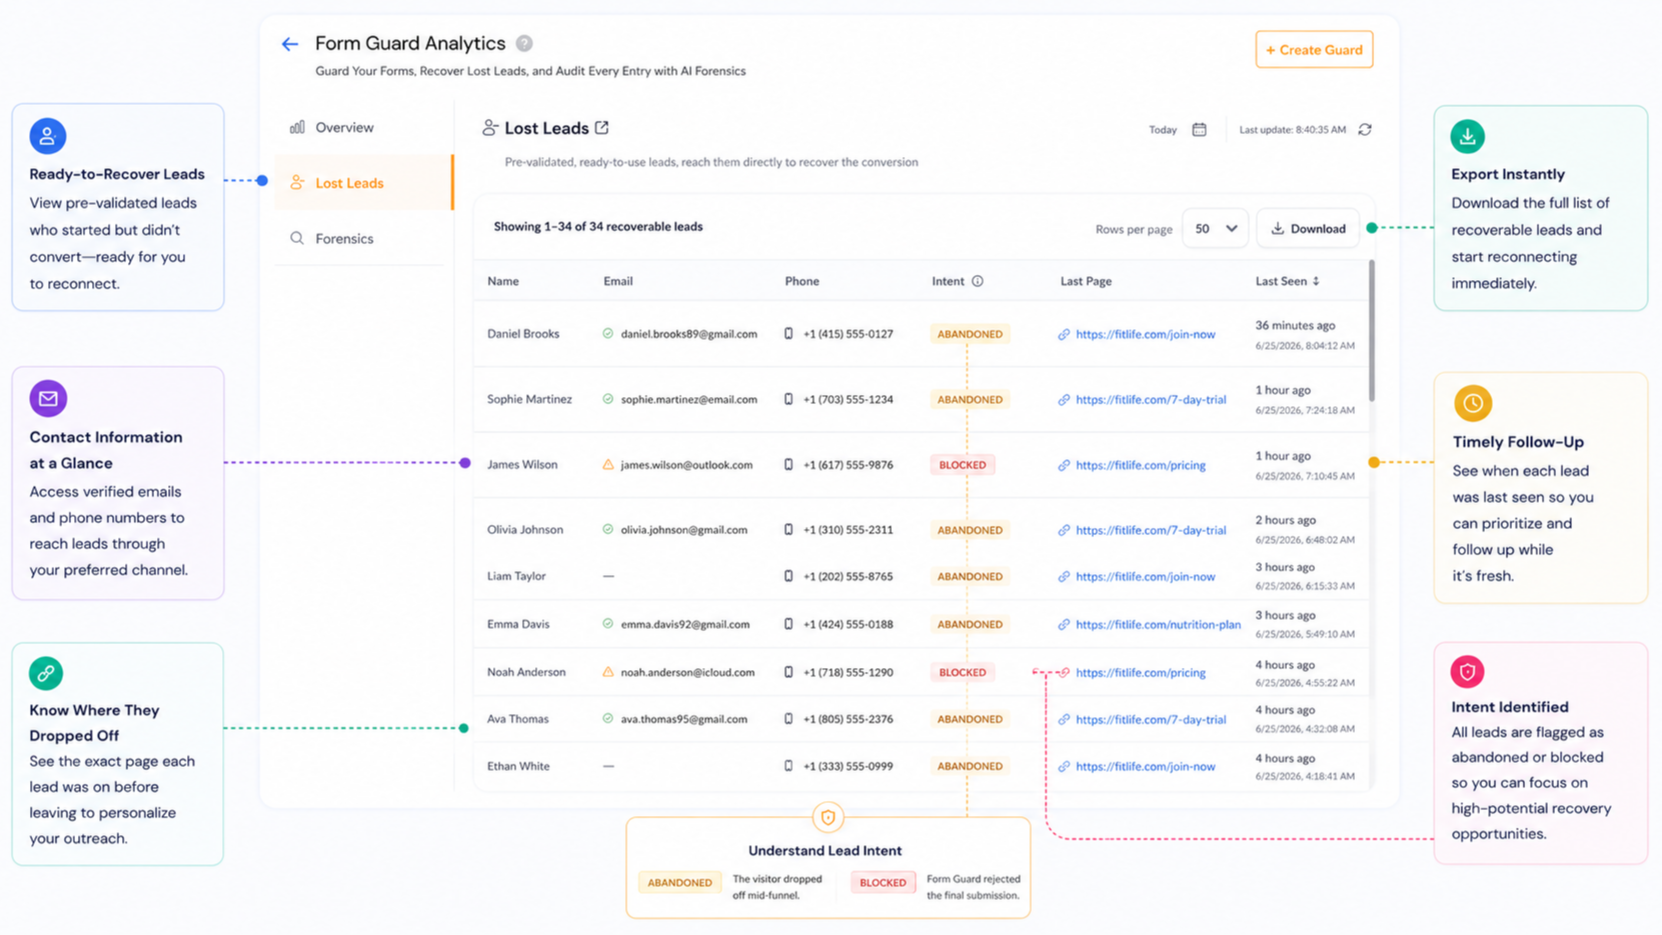Click the table vertical scrollbar
Viewport: 1662px width, 935px height.
pyautogui.click(x=1371, y=331)
